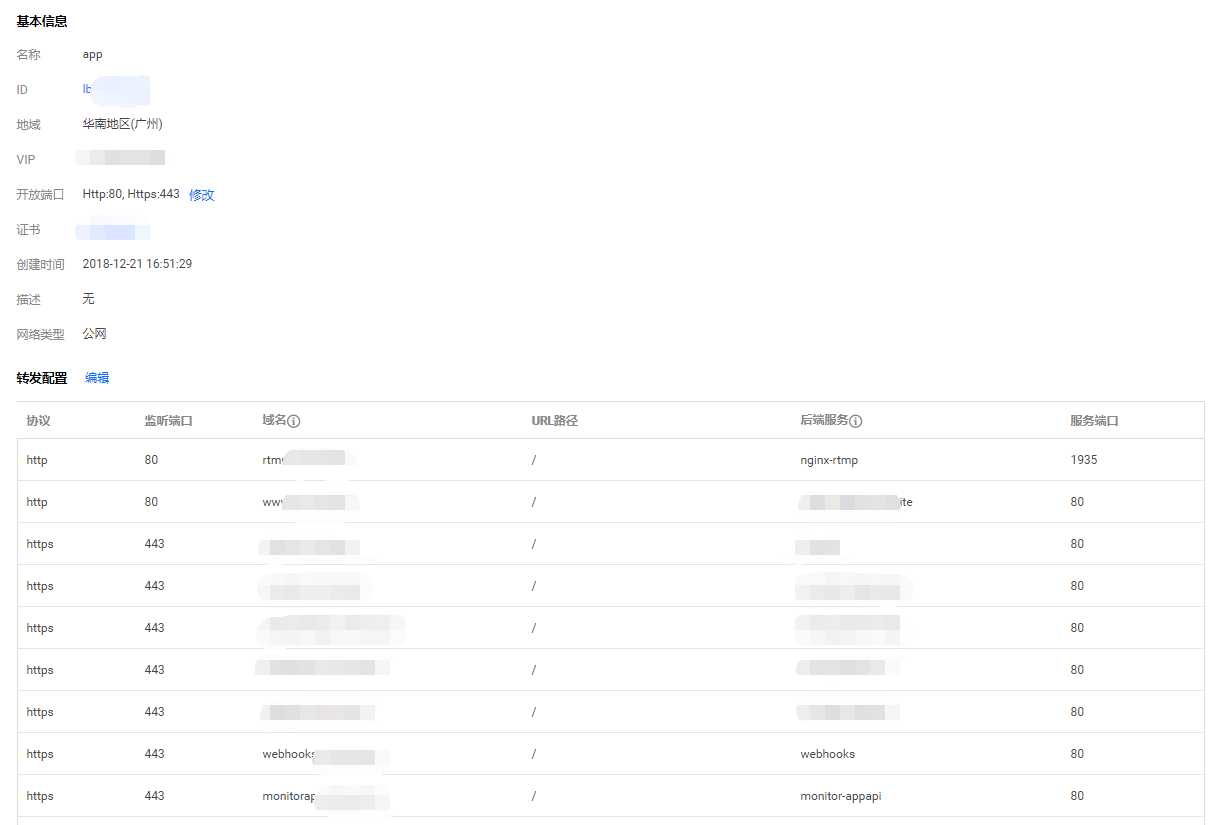
Task: Click the URL path slash in monitor-appapi row
Action: click(x=534, y=796)
